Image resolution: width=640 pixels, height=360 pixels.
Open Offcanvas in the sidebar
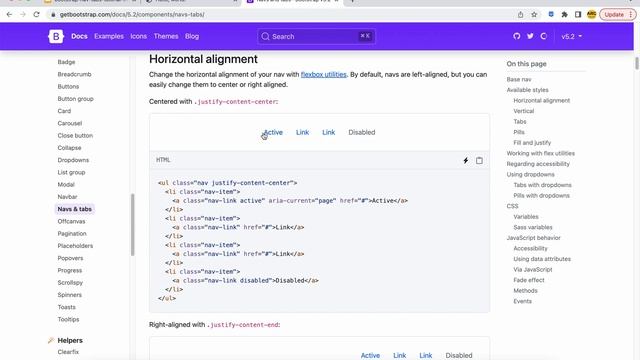(x=71, y=221)
